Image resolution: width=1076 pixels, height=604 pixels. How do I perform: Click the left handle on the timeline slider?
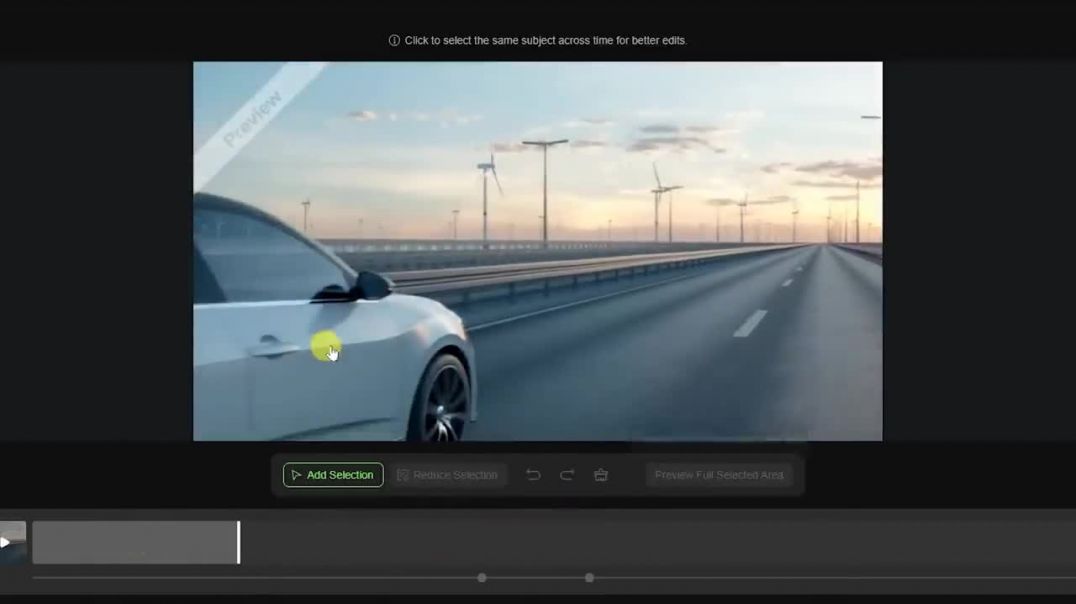(482, 578)
